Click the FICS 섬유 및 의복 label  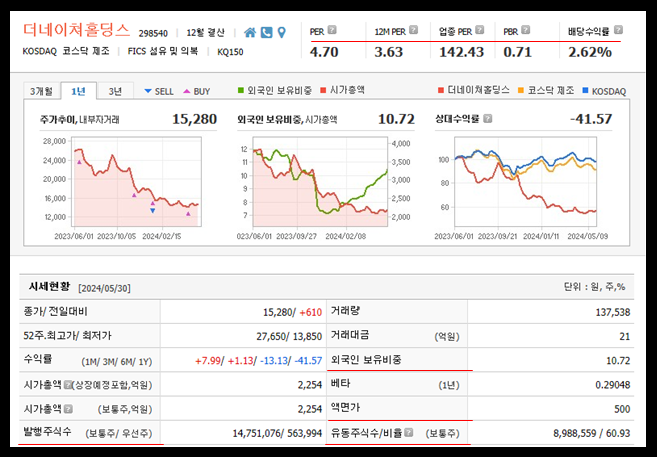[163, 51]
